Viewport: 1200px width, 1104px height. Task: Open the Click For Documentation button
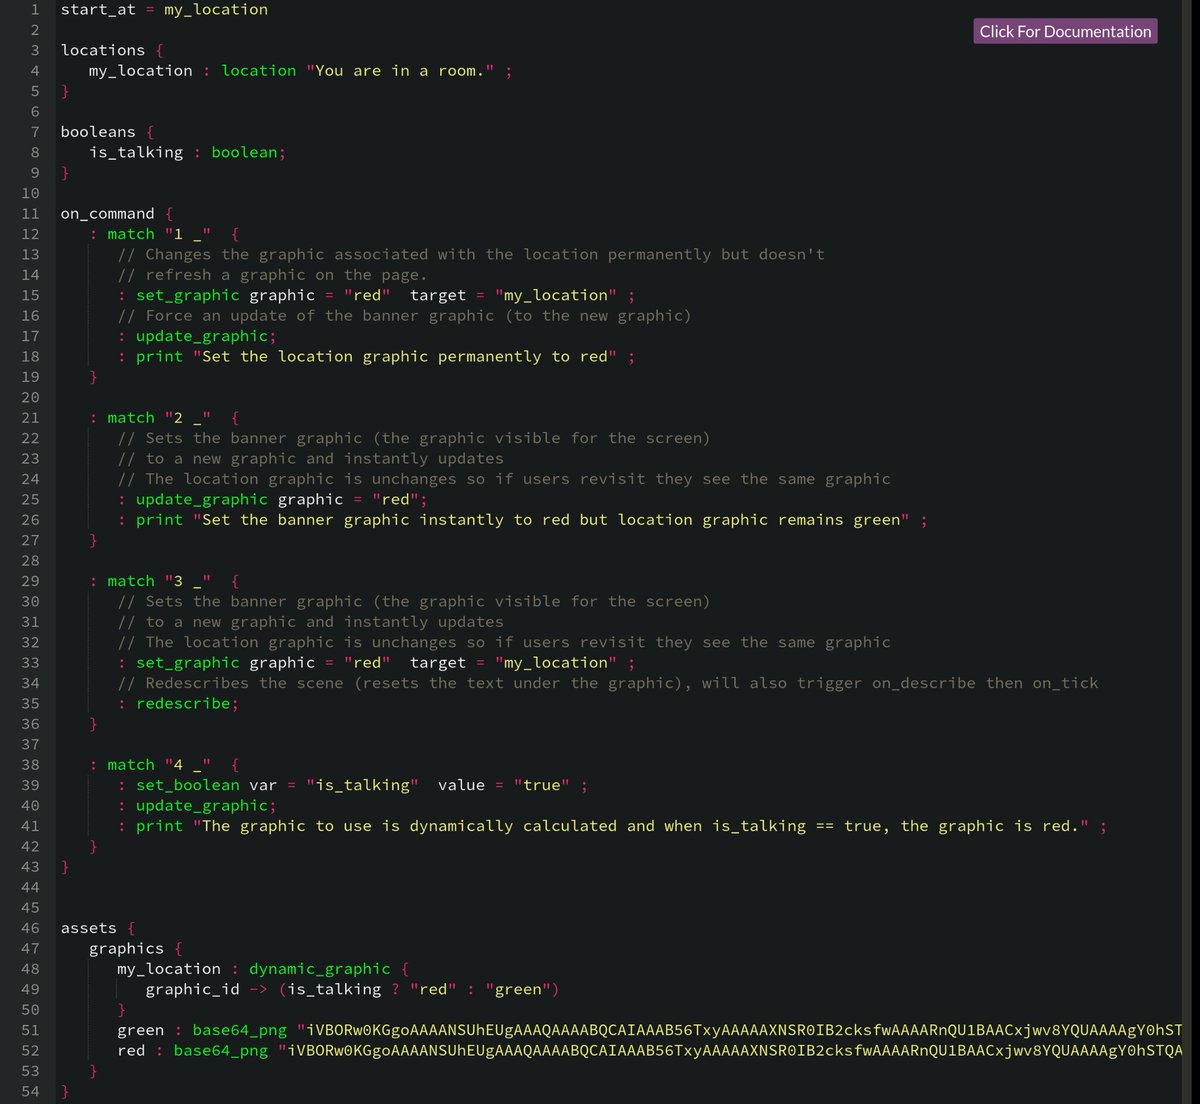coord(1065,31)
